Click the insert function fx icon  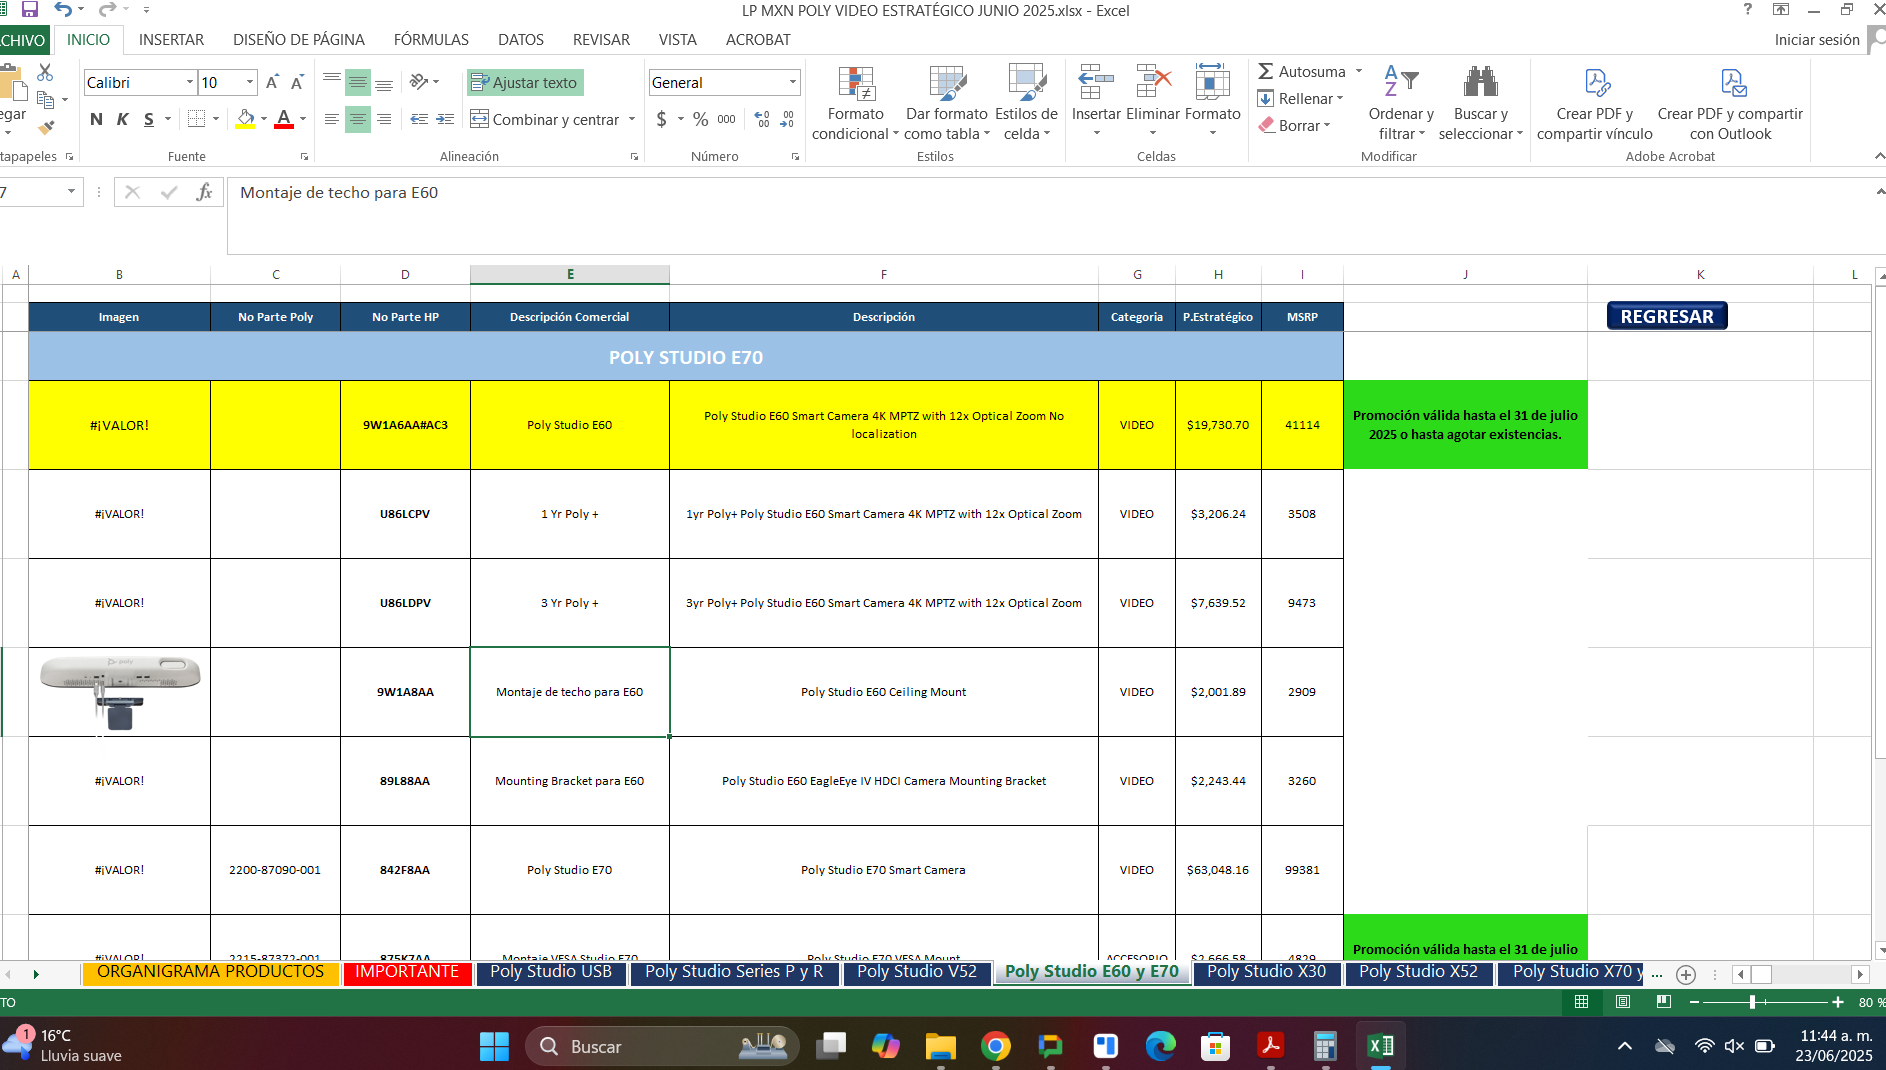tap(204, 192)
